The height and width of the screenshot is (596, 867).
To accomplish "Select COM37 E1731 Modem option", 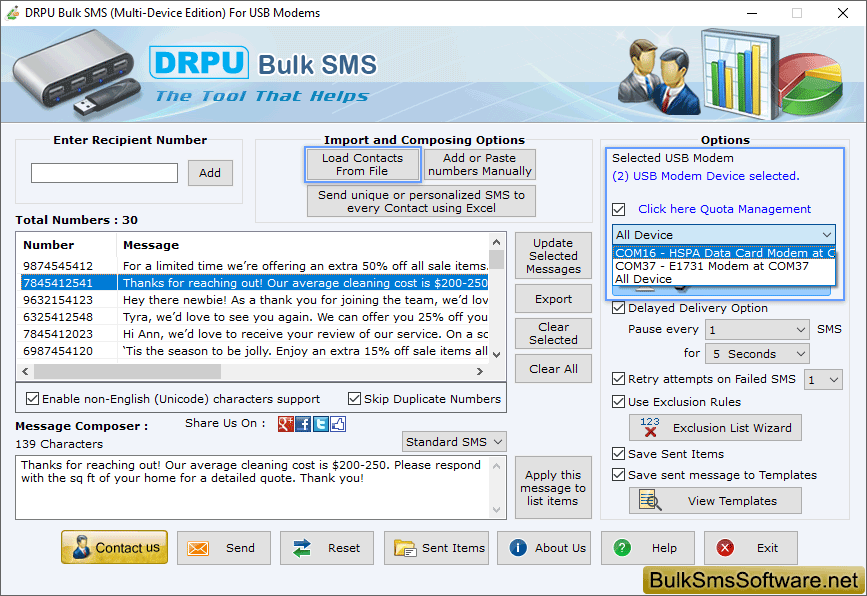I will (x=724, y=266).
